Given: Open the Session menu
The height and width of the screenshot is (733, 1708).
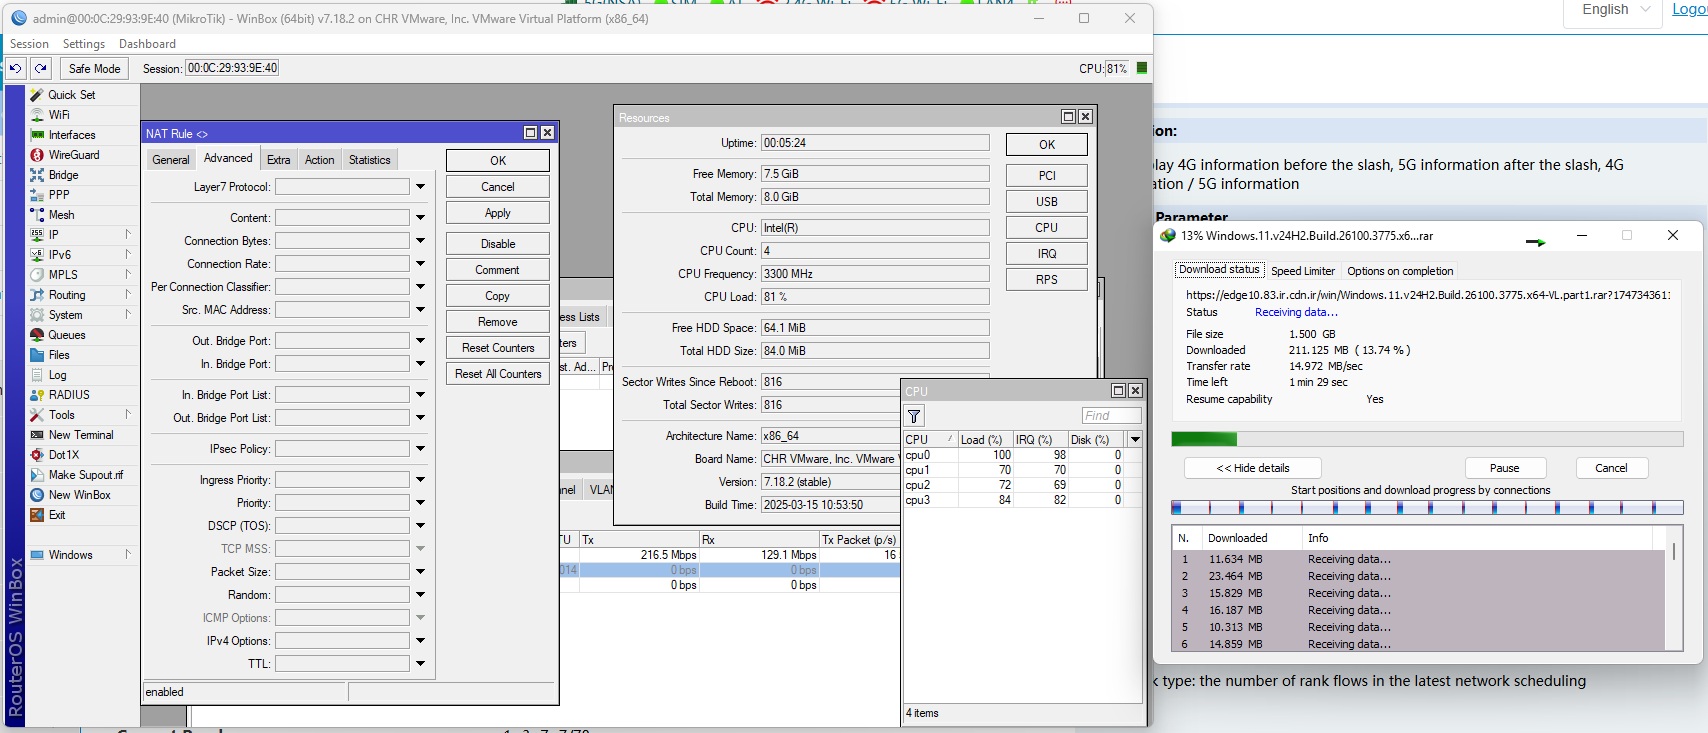Looking at the screenshot, I should [29, 44].
